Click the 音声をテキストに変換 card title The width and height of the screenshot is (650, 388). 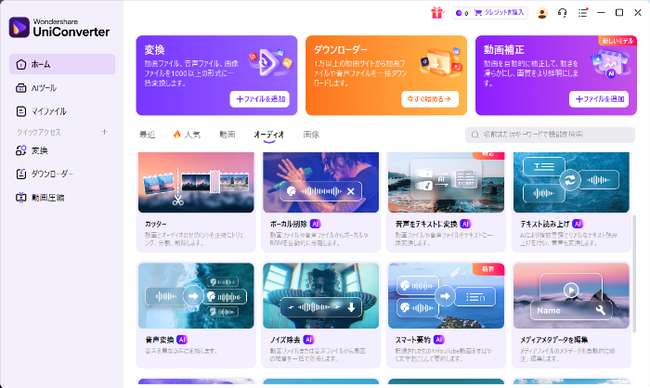(x=426, y=224)
